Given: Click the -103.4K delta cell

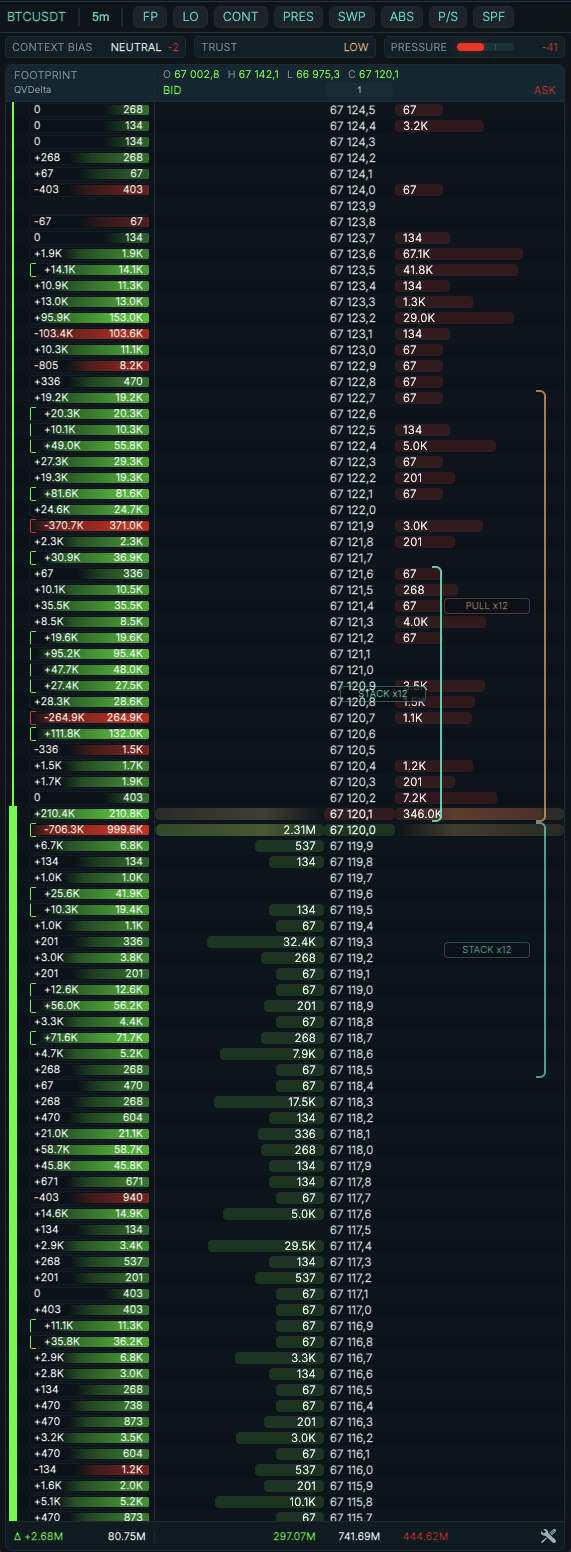Looking at the screenshot, I should (53, 334).
